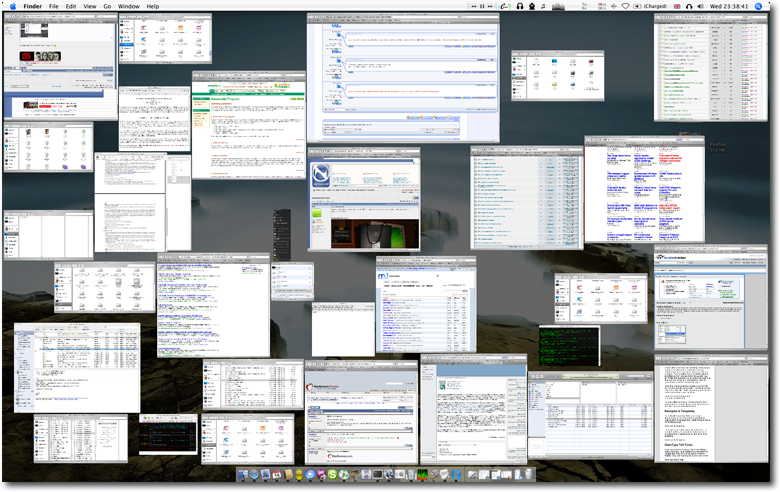780x492 pixels.
Task: Open the volume control in menu bar
Action: click(701, 6)
